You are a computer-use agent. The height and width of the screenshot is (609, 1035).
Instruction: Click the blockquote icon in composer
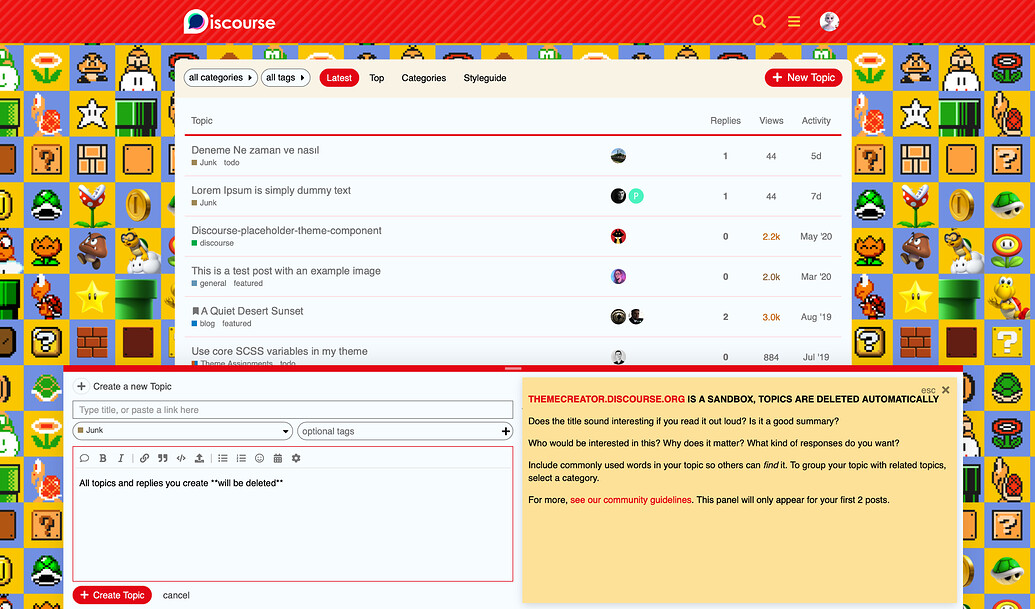162,458
